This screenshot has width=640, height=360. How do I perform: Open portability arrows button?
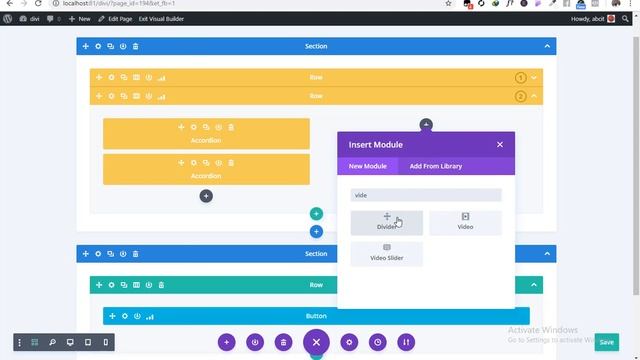[406, 342]
